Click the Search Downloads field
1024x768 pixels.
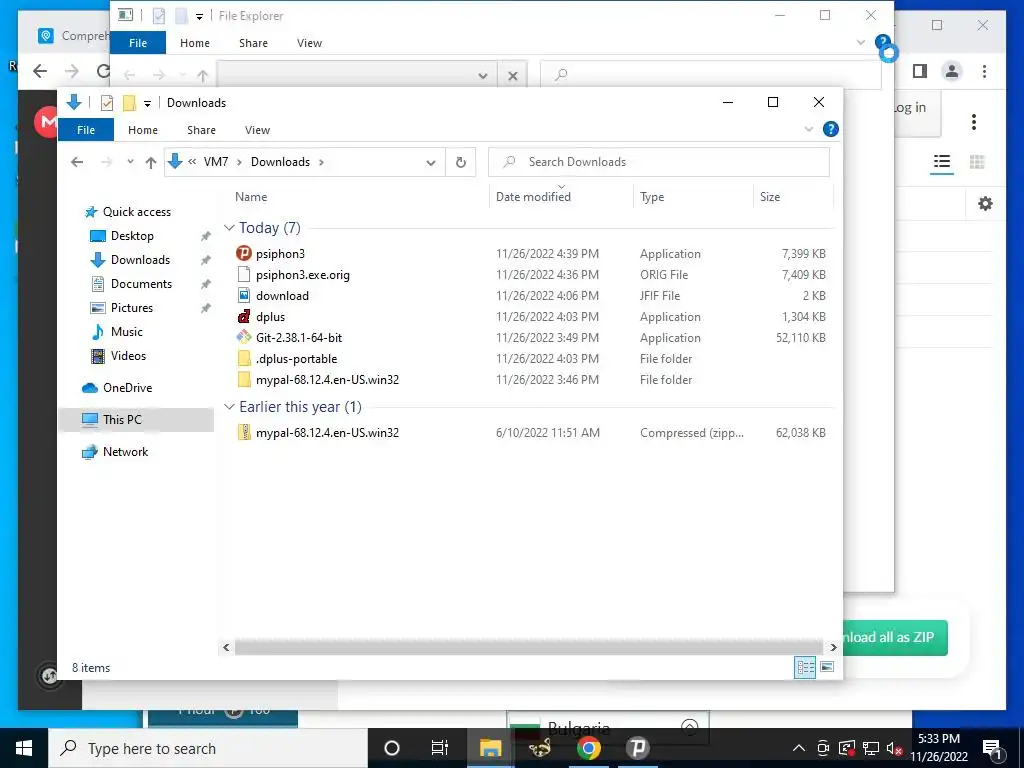pos(659,162)
